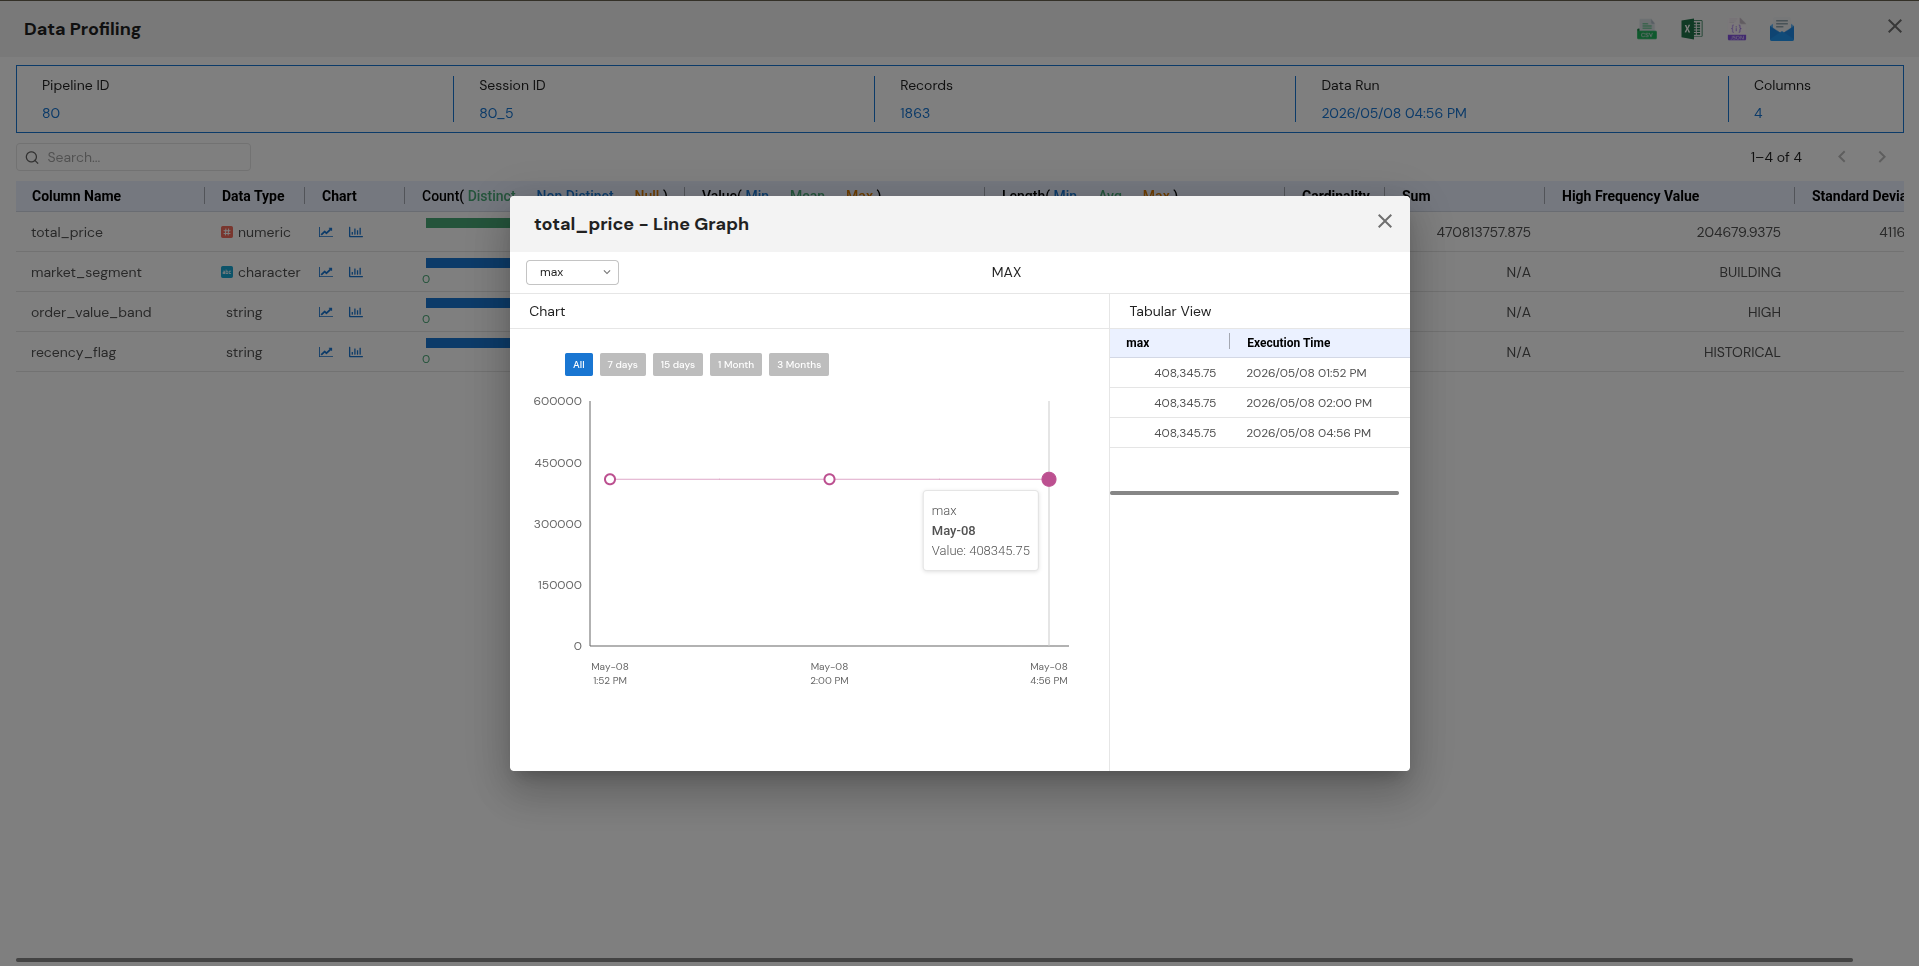The image size is (1919, 966).
Task: Export profiling data as JSON
Action: pos(1737,30)
